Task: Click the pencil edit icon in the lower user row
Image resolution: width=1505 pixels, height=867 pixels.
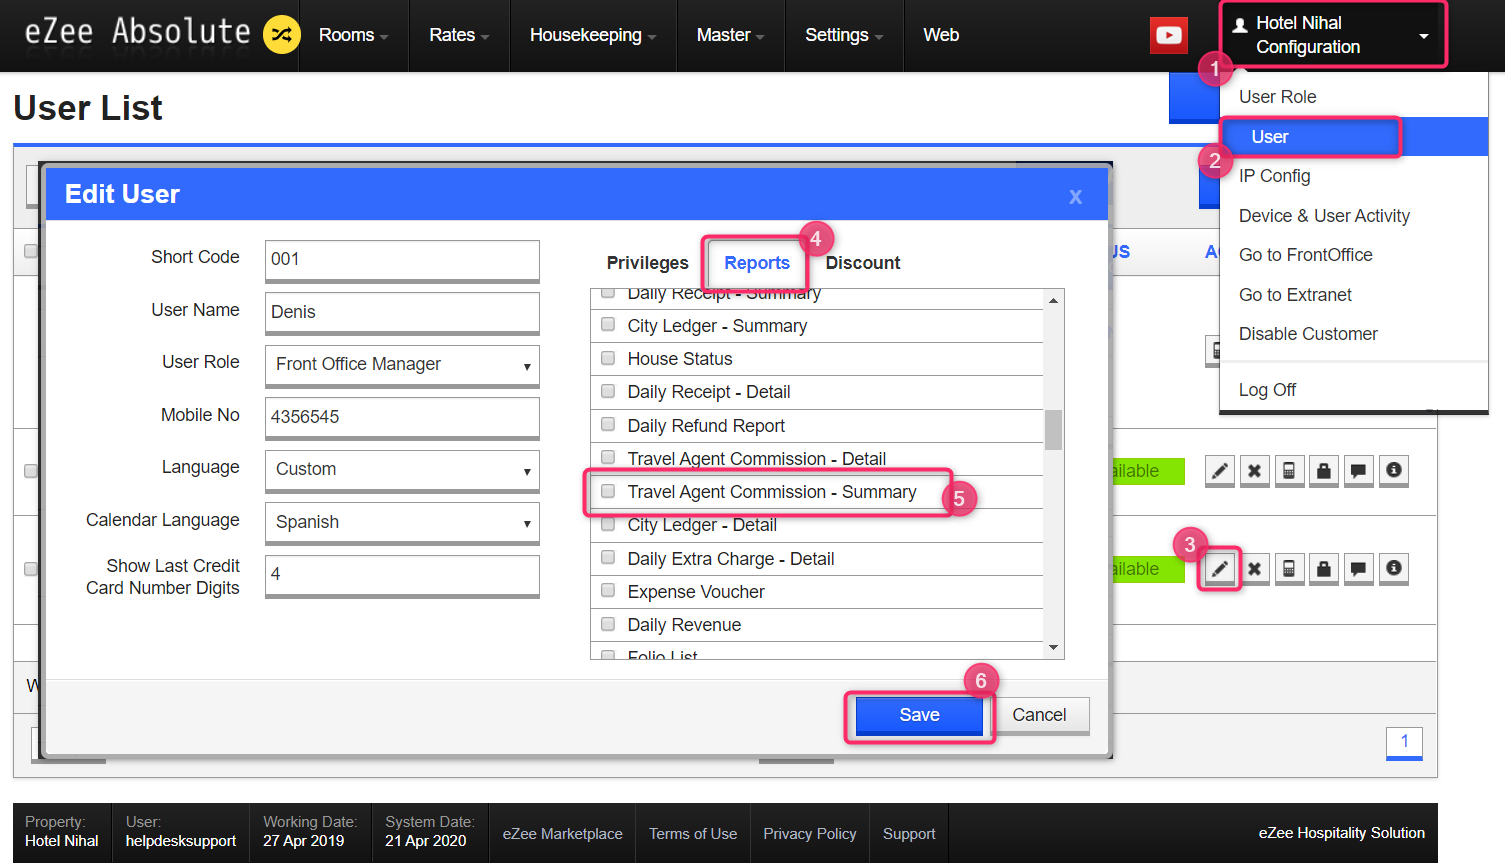Action: coord(1219,569)
